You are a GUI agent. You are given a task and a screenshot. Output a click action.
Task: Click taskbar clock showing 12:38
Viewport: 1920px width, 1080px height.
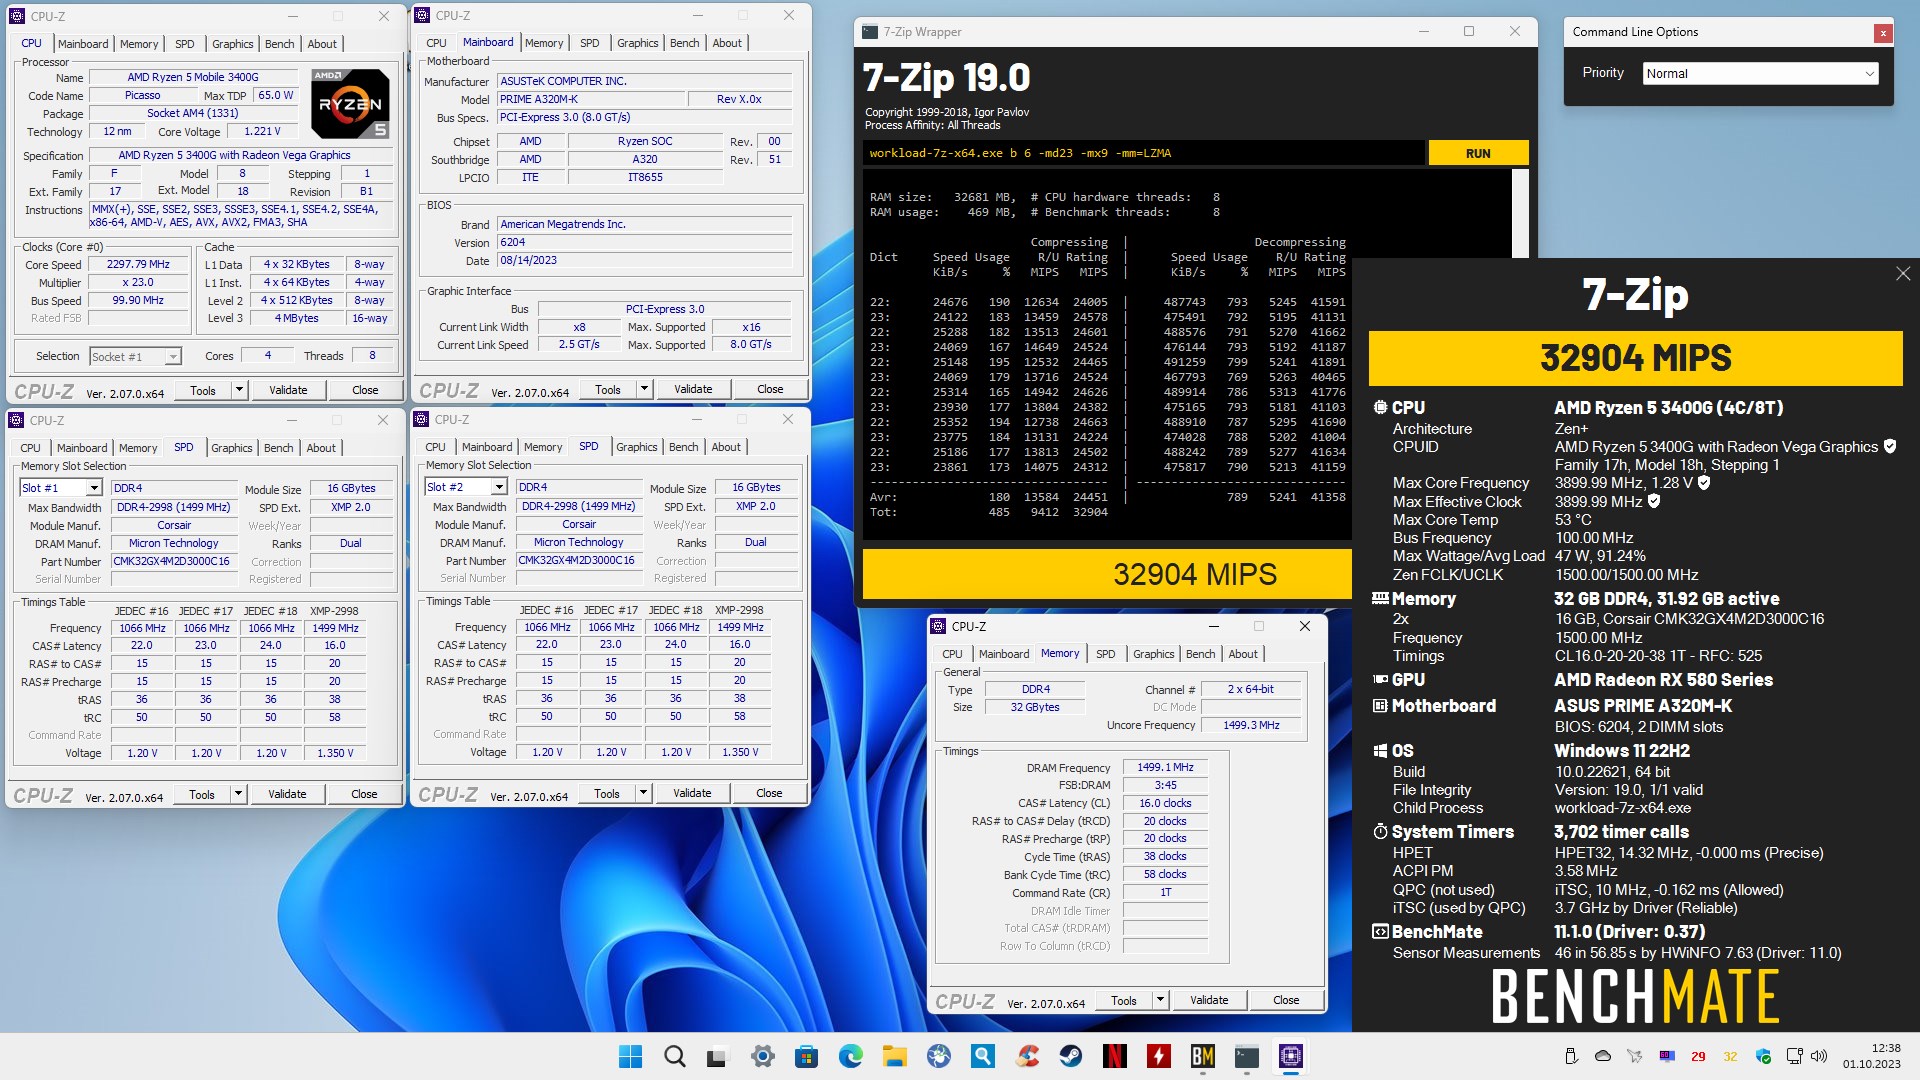pyautogui.click(x=1872, y=1056)
